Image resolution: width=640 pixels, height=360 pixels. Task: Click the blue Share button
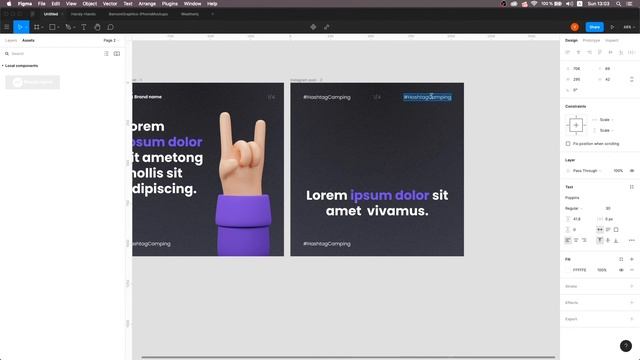595,27
